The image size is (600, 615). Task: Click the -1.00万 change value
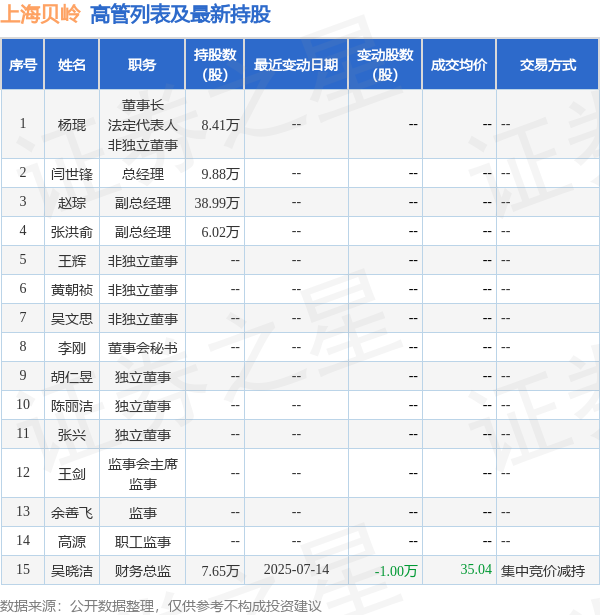click(396, 571)
